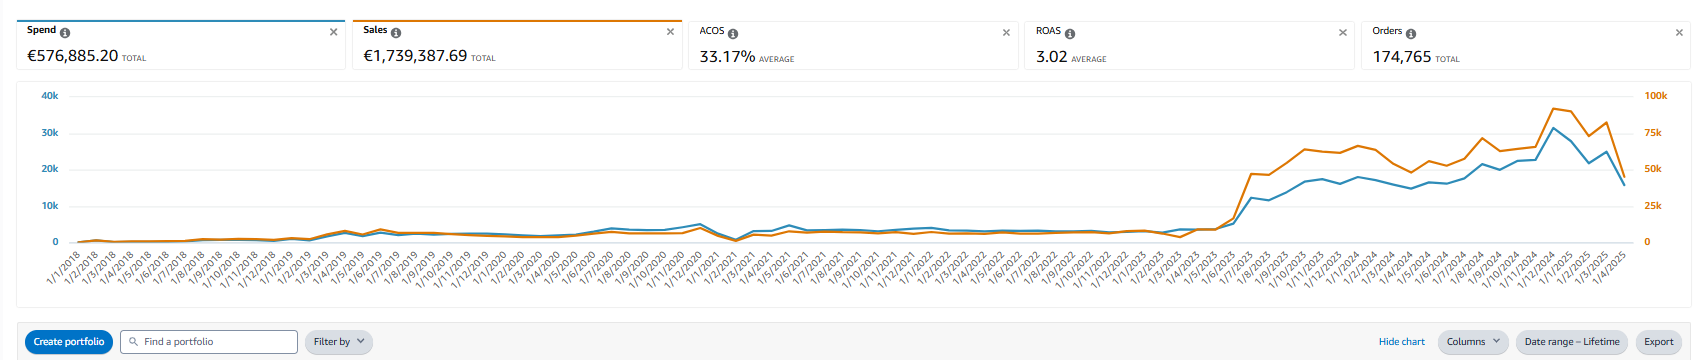
Task: Select the Sales metric card
Action: pyautogui.click(x=517, y=45)
